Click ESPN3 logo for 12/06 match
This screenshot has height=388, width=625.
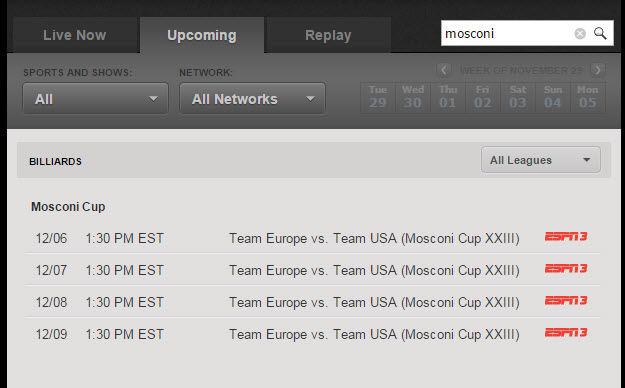(566, 236)
